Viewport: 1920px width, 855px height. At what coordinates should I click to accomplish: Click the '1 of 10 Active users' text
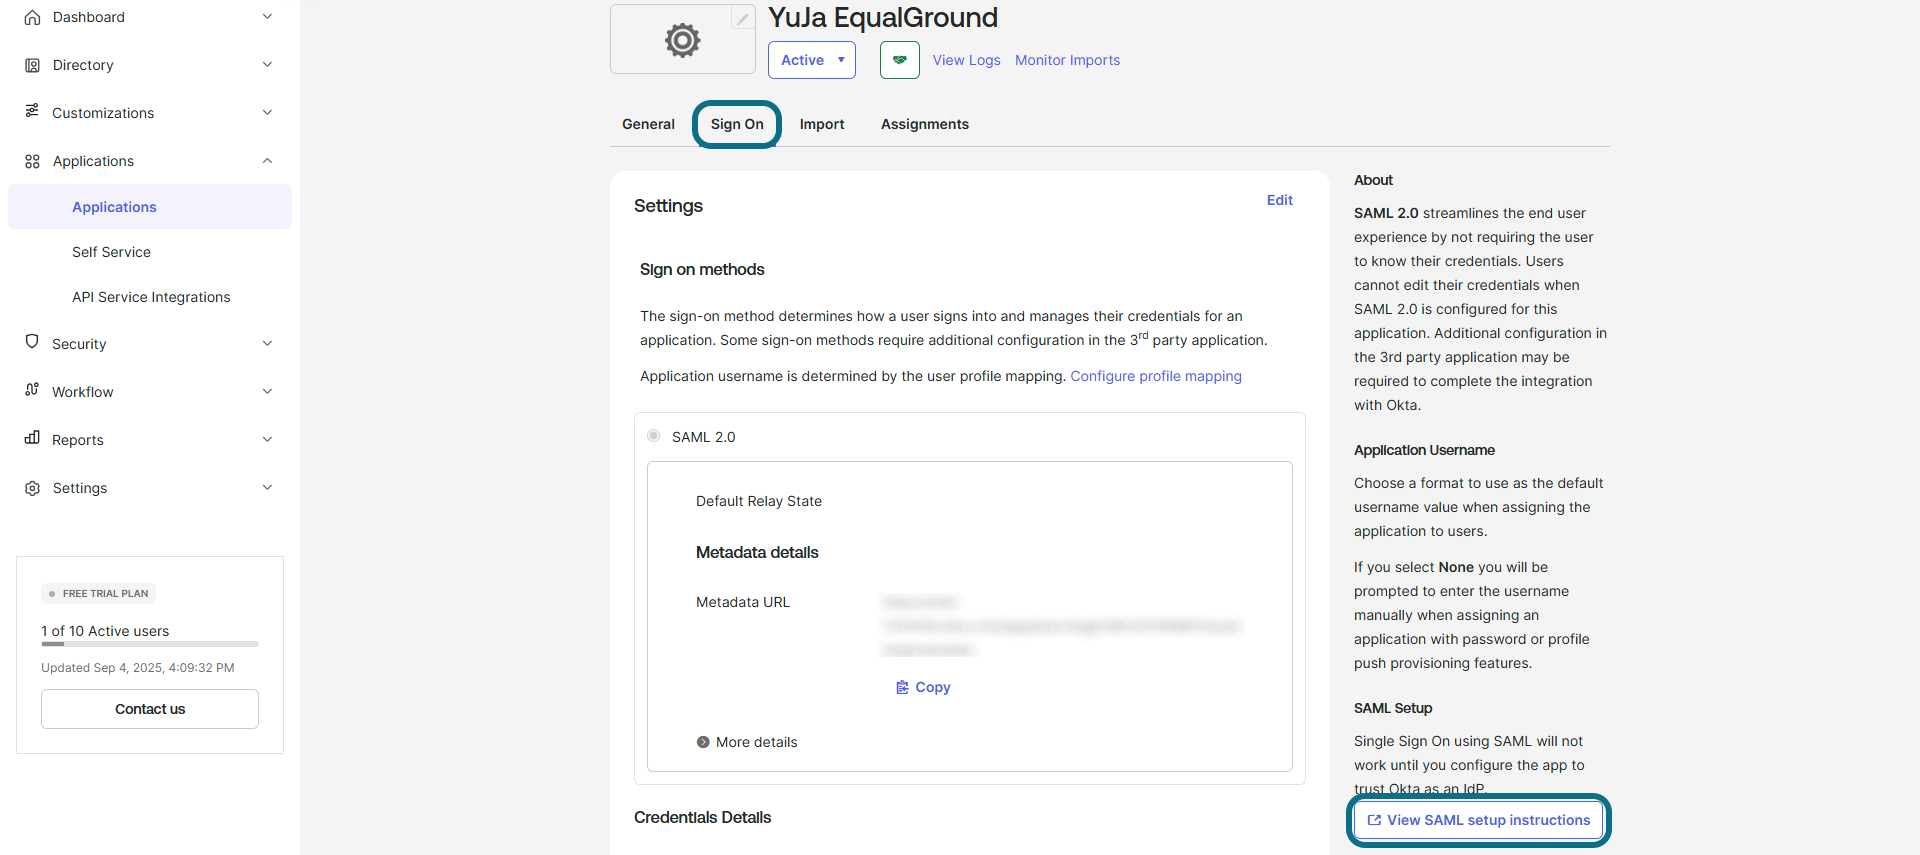tap(105, 631)
